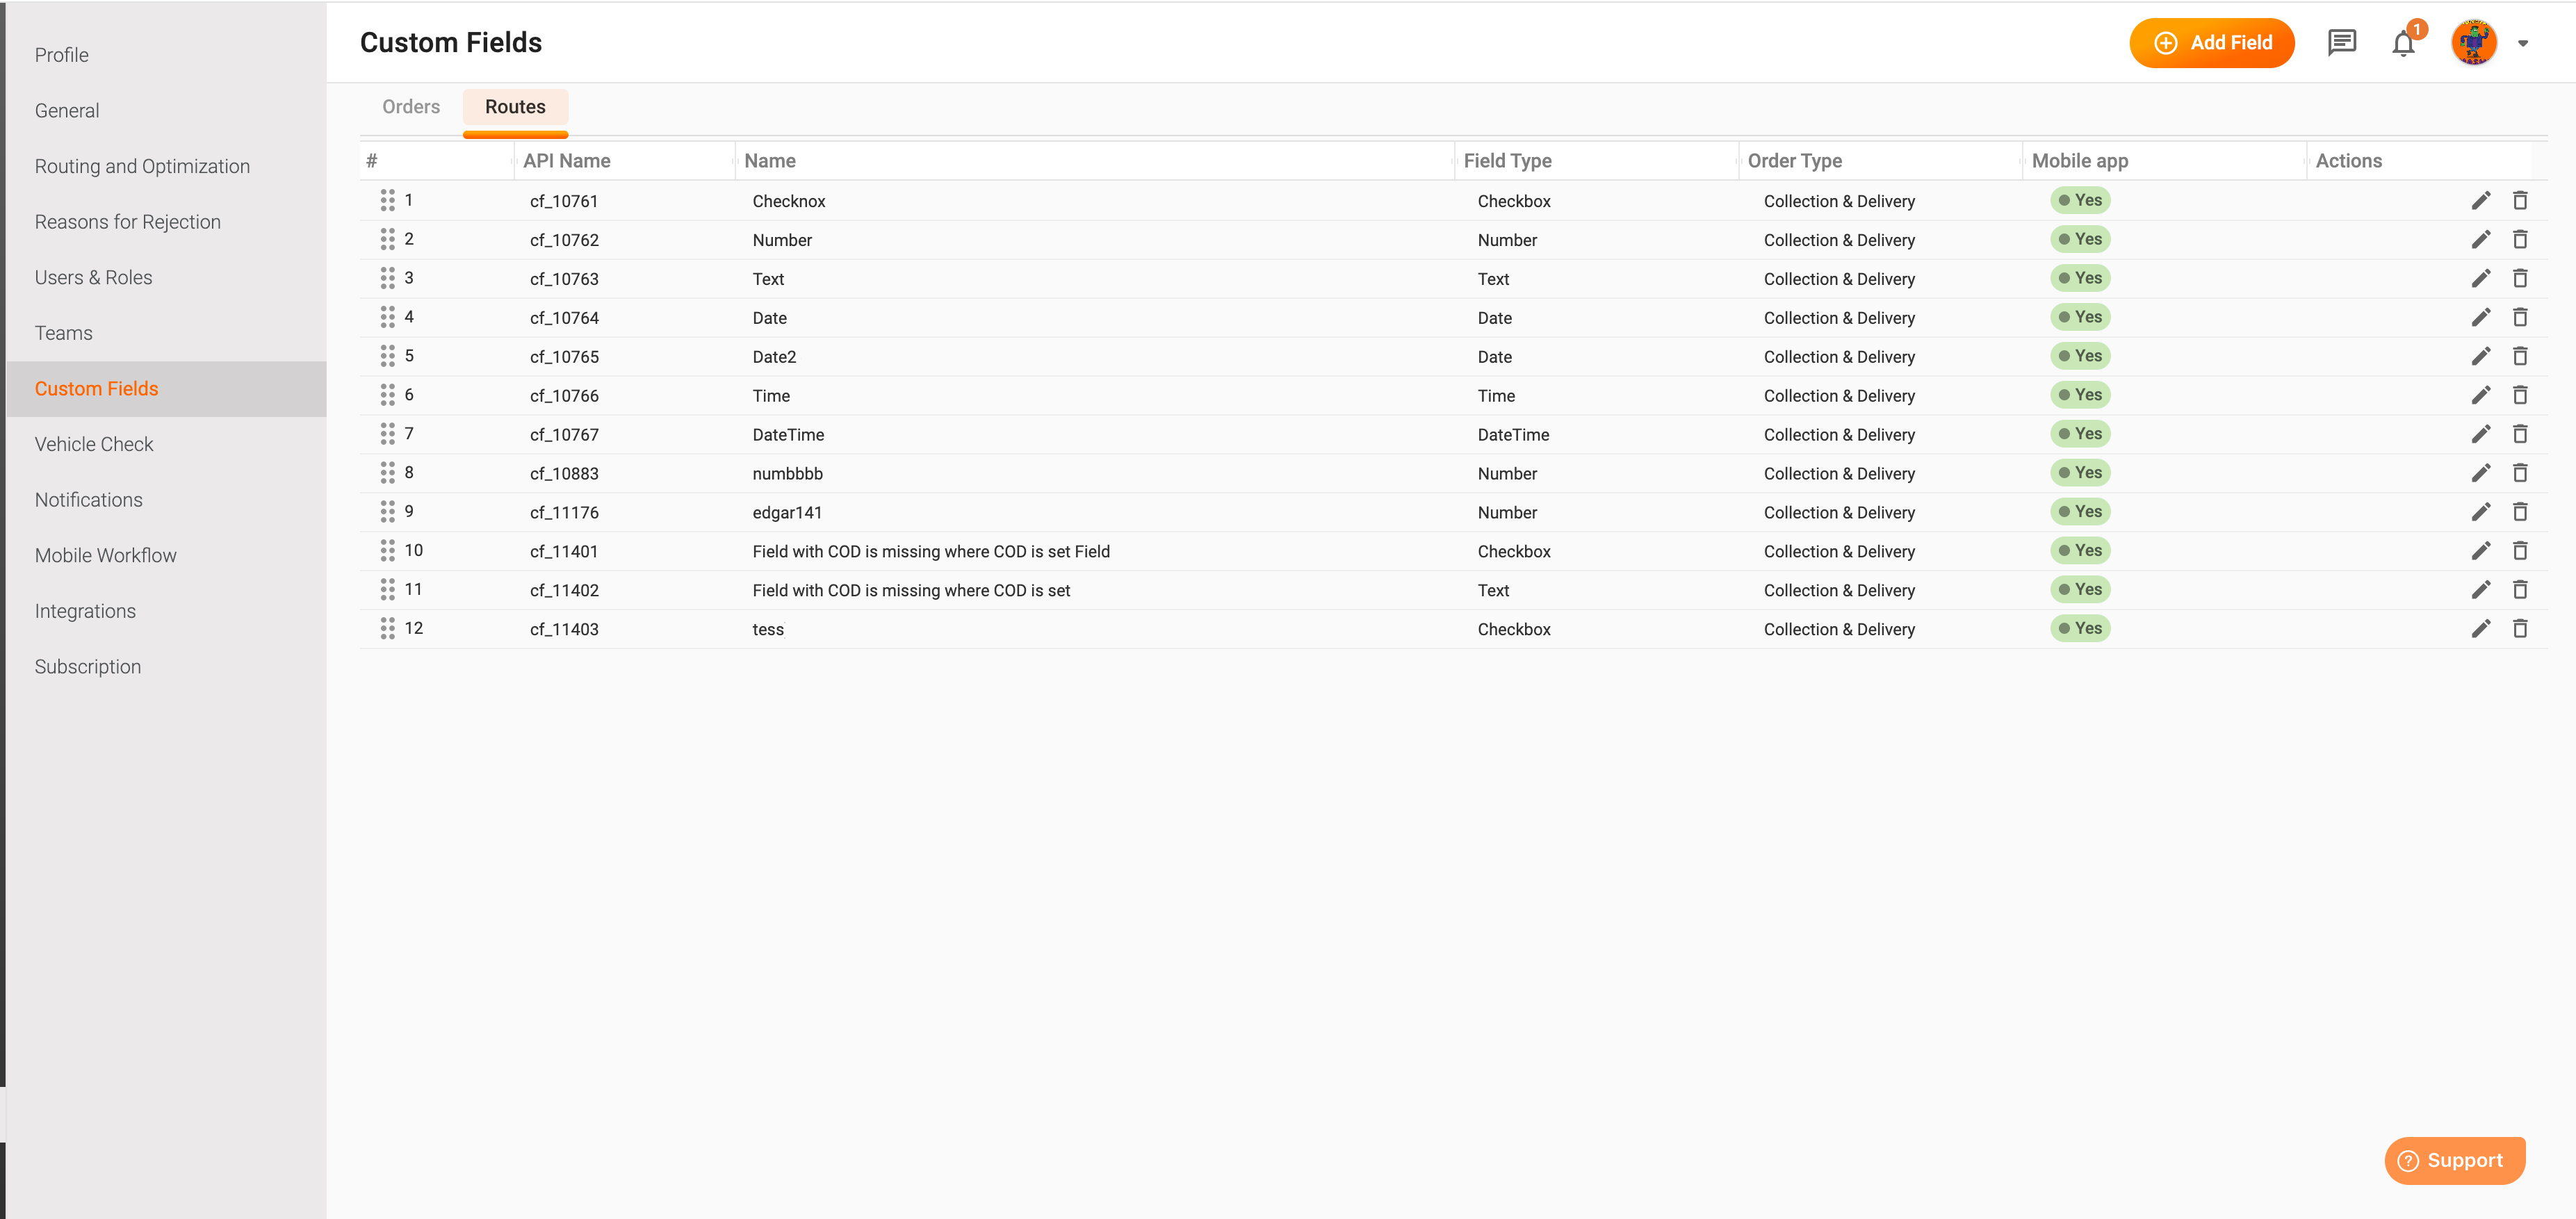
Task: Toggle Mobile app status for DateTime field
Action: click(2081, 434)
